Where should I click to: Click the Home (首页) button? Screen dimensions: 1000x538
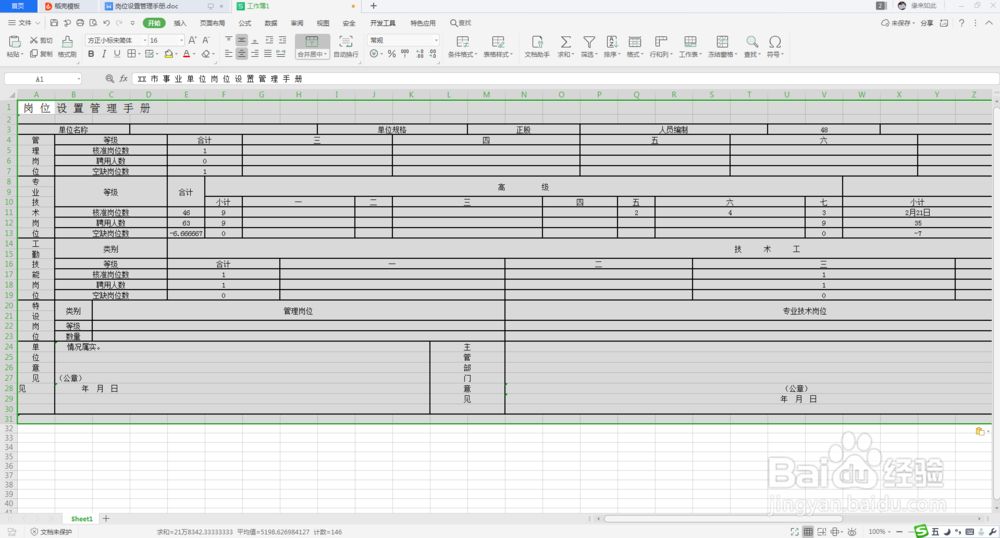click(x=18, y=6)
